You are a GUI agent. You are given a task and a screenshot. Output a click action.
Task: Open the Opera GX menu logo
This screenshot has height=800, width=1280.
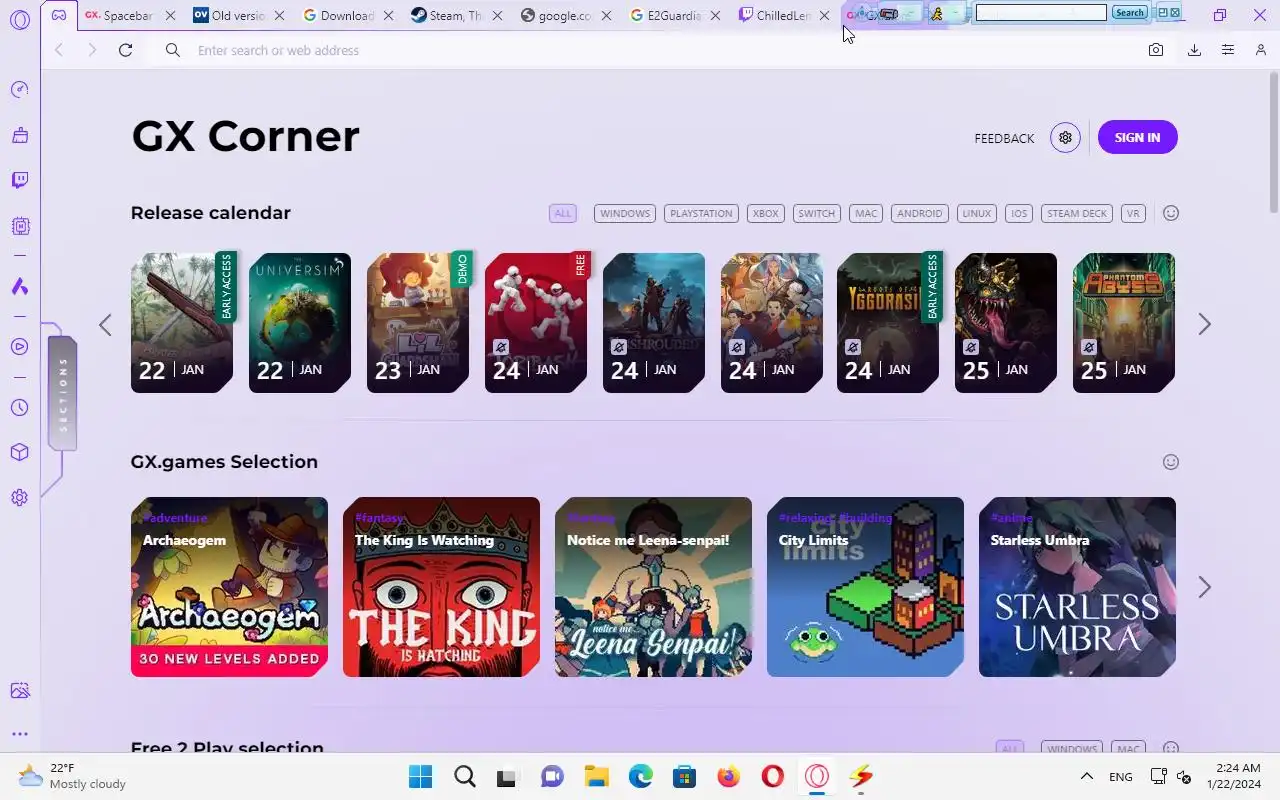pyautogui.click(x=19, y=19)
